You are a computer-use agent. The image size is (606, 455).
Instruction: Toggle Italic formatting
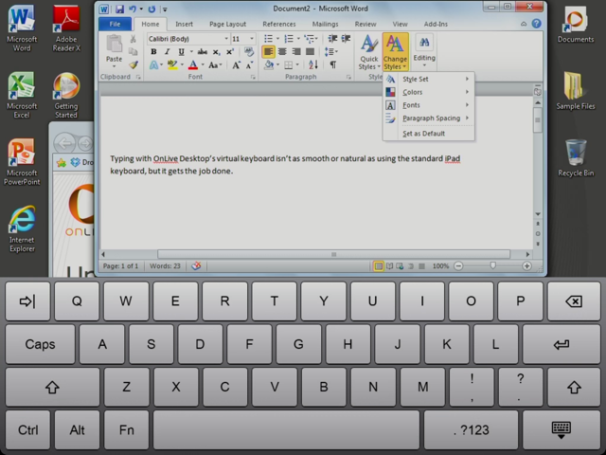point(167,51)
